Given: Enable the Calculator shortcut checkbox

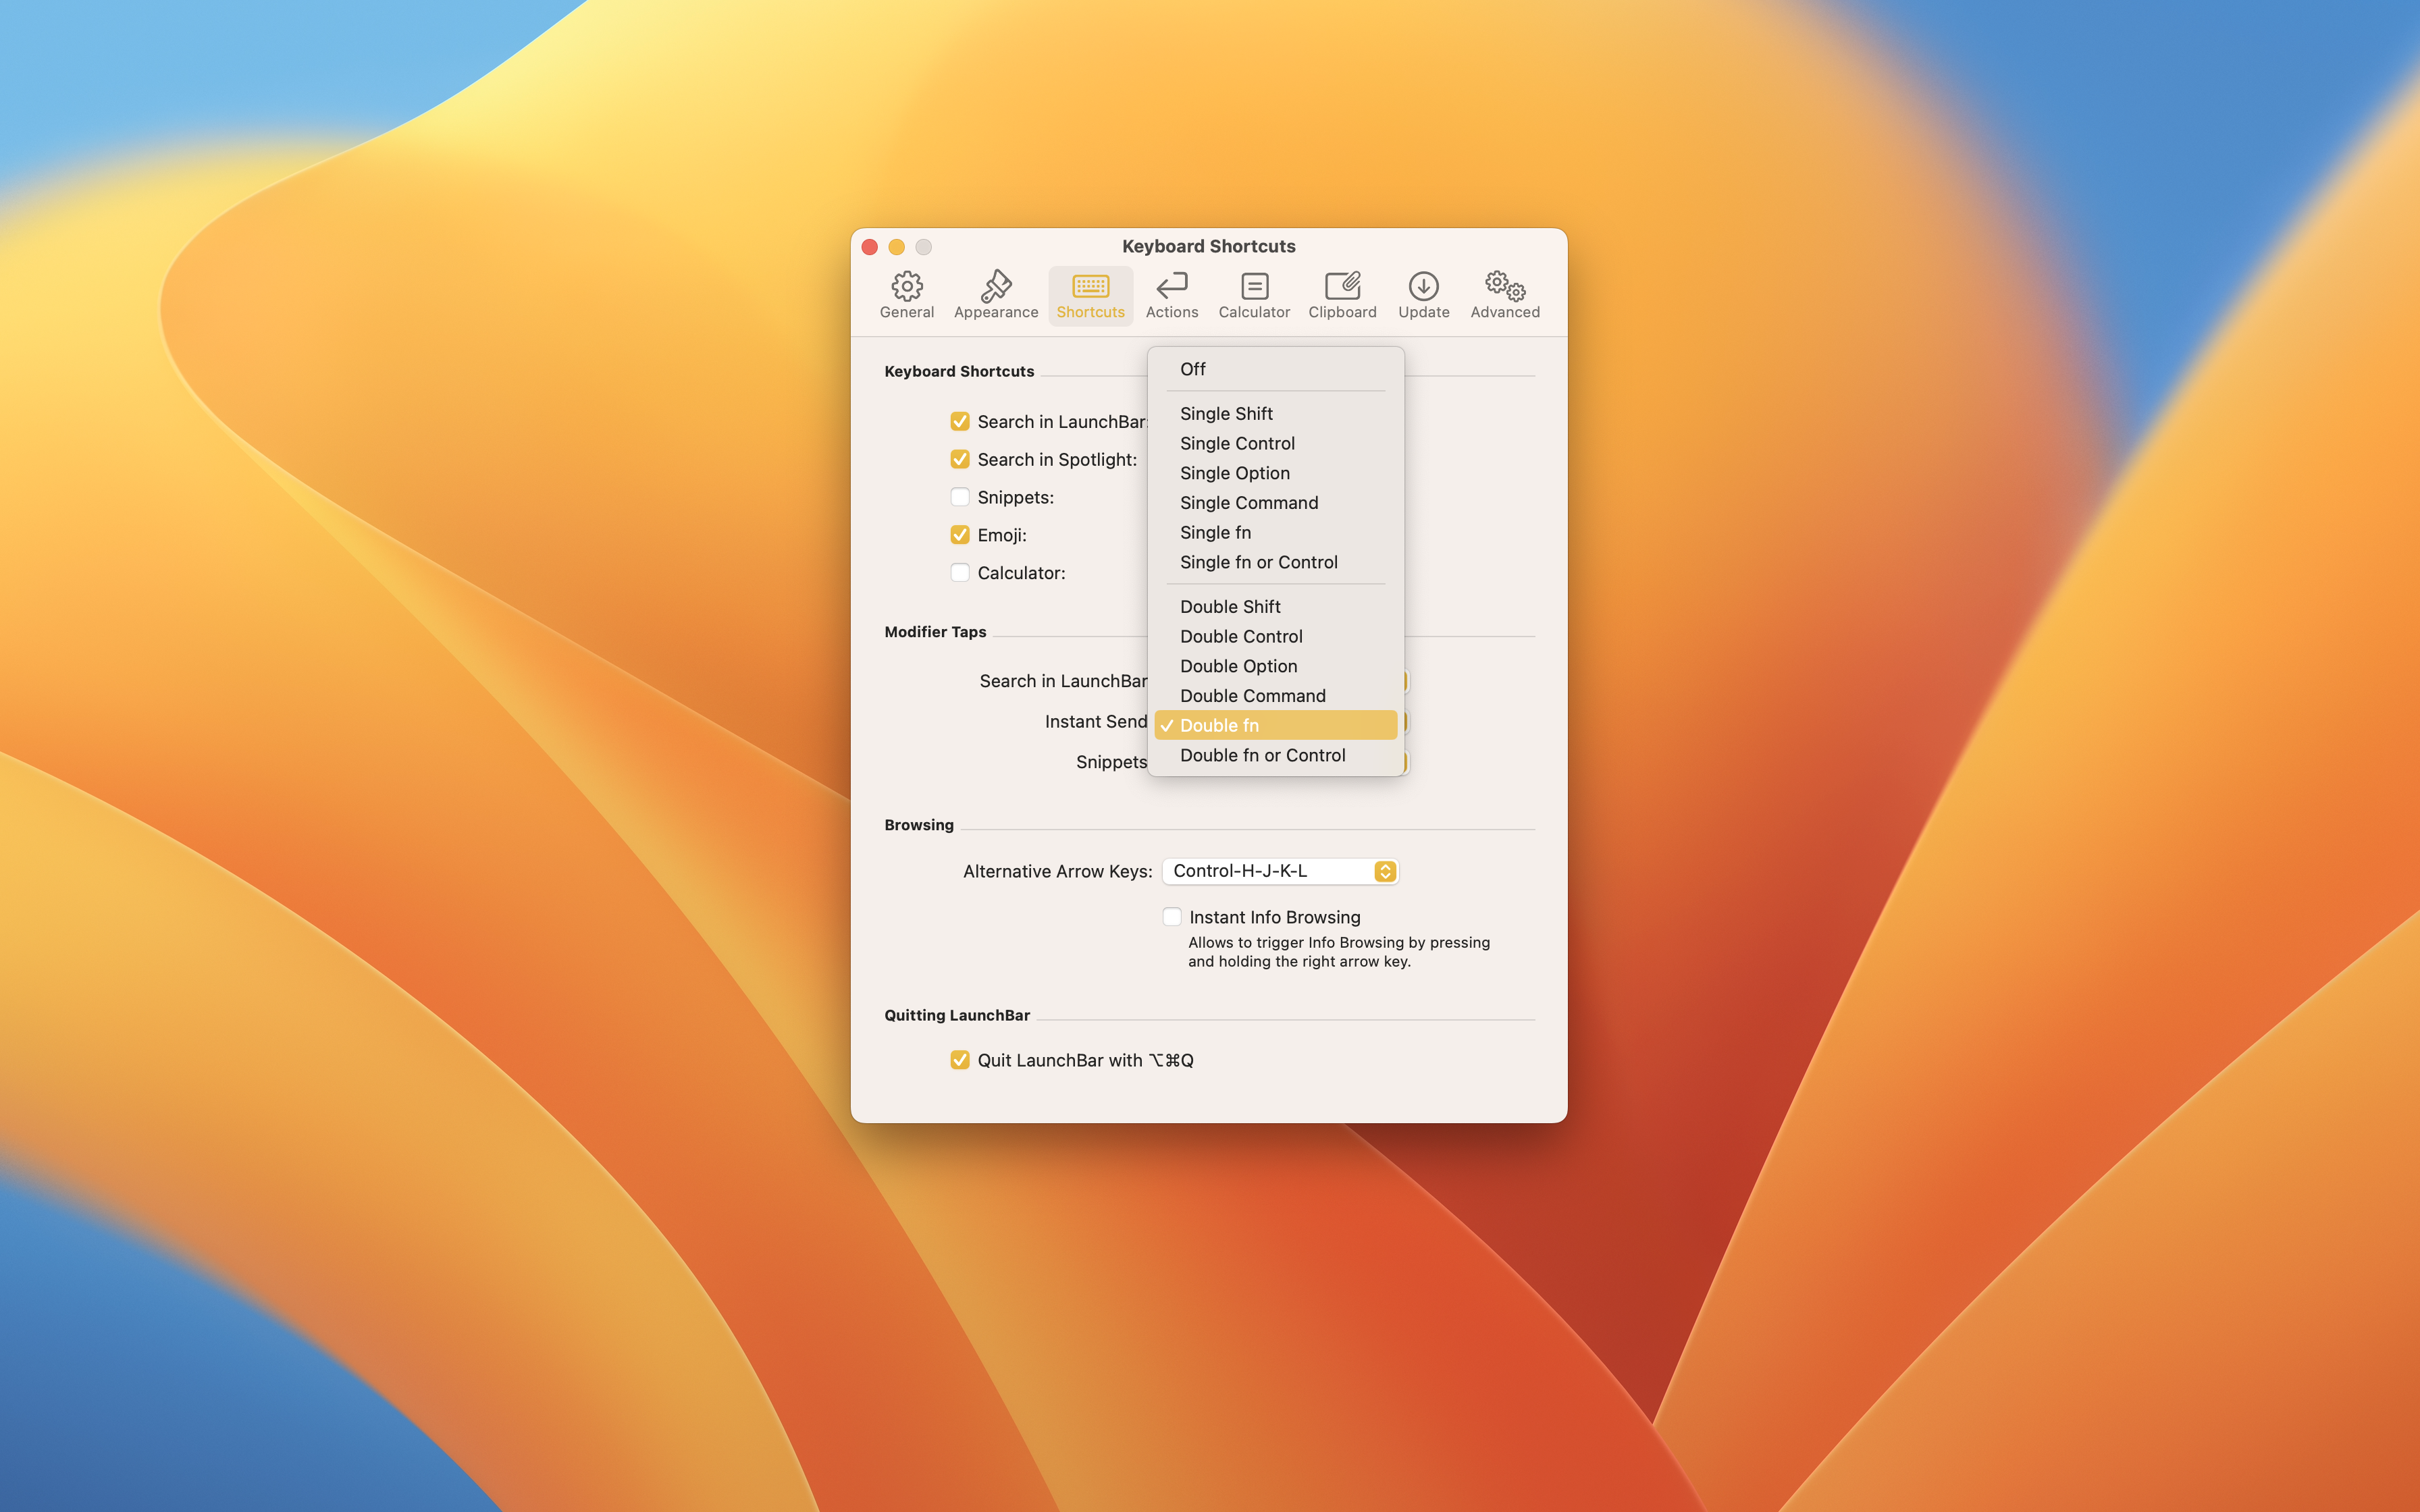Looking at the screenshot, I should (960, 573).
